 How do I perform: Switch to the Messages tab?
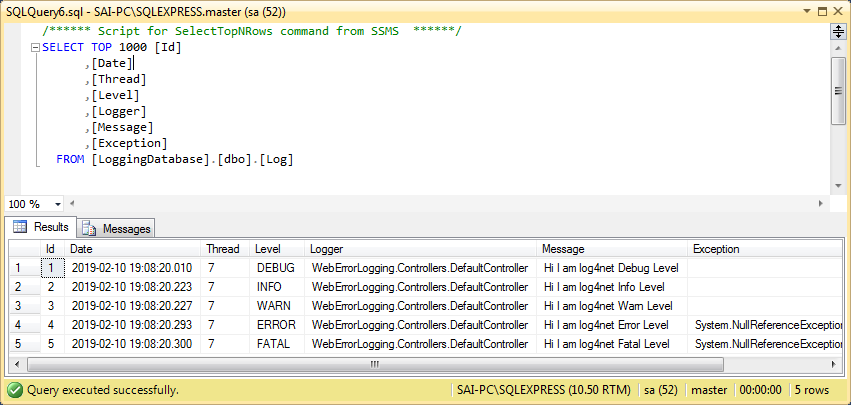click(x=117, y=229)
